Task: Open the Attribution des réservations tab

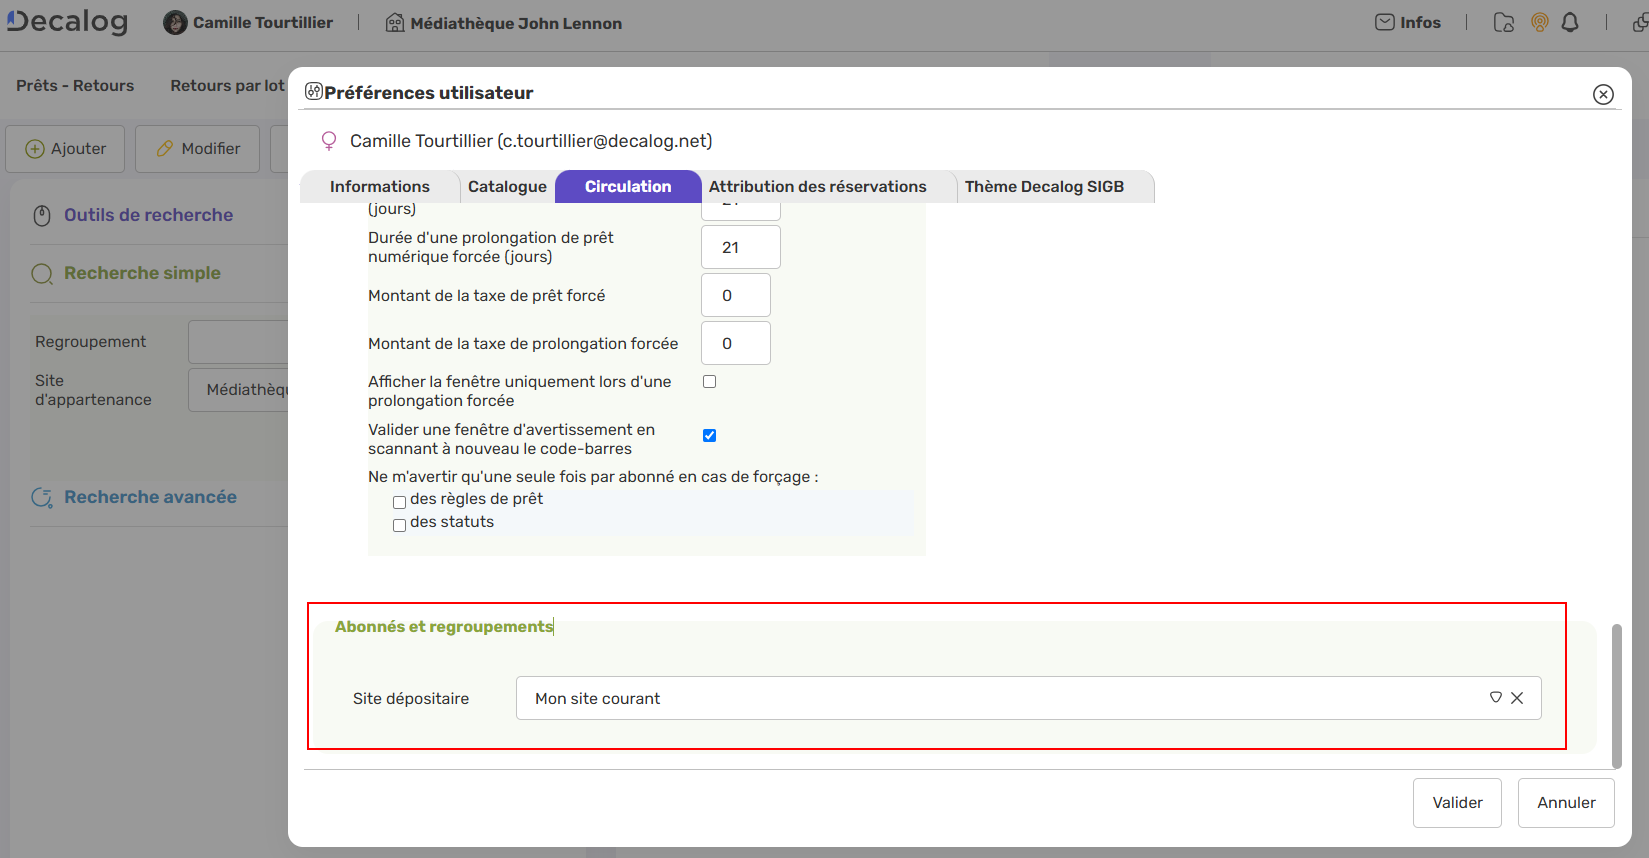Action: 817,187
